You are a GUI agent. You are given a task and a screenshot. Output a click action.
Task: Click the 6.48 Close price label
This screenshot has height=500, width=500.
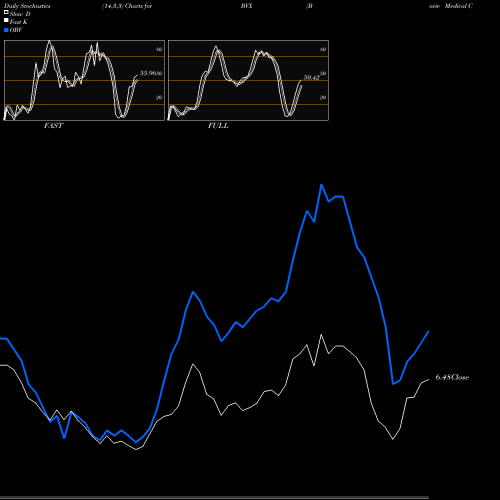452,377
